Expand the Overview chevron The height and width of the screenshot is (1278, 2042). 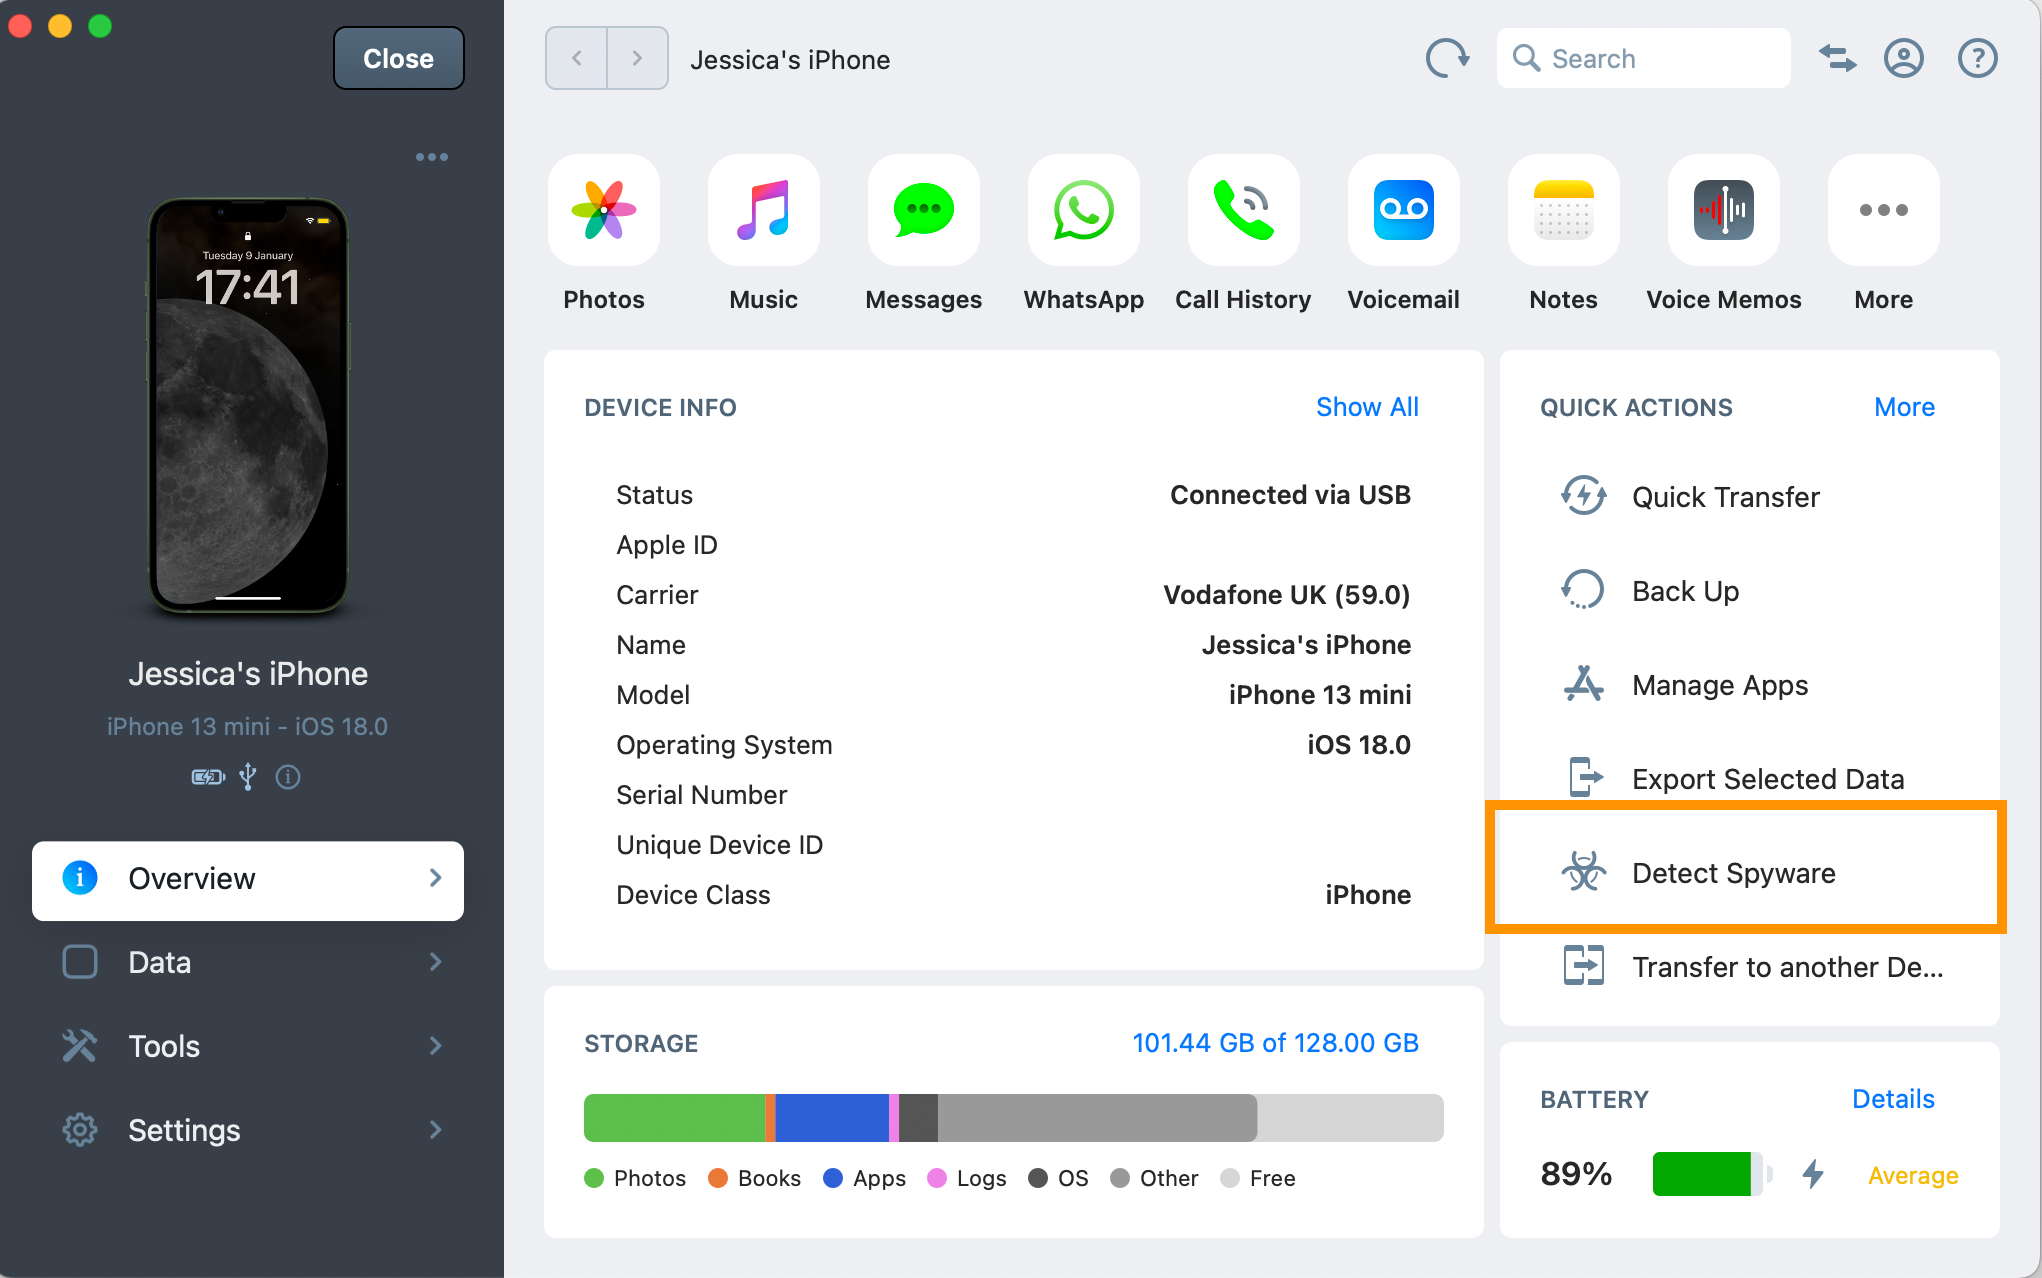pos(435,878)
